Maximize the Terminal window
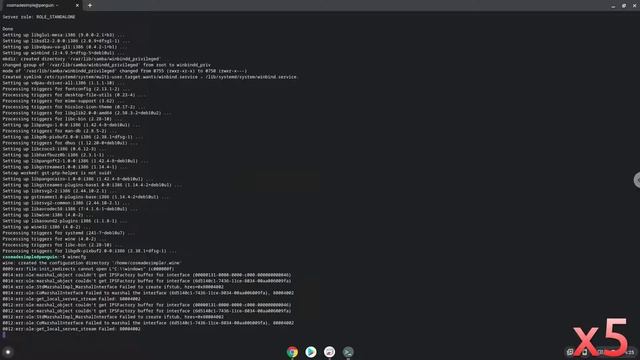Image resolution: width=640 pixels, height=360 pixels. point(624,6)
